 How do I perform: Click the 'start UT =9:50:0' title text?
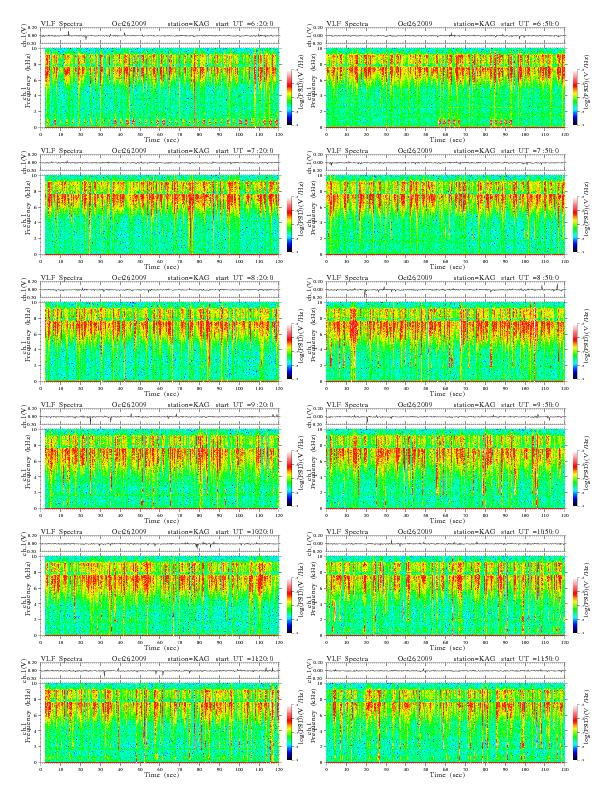(530, 405)
